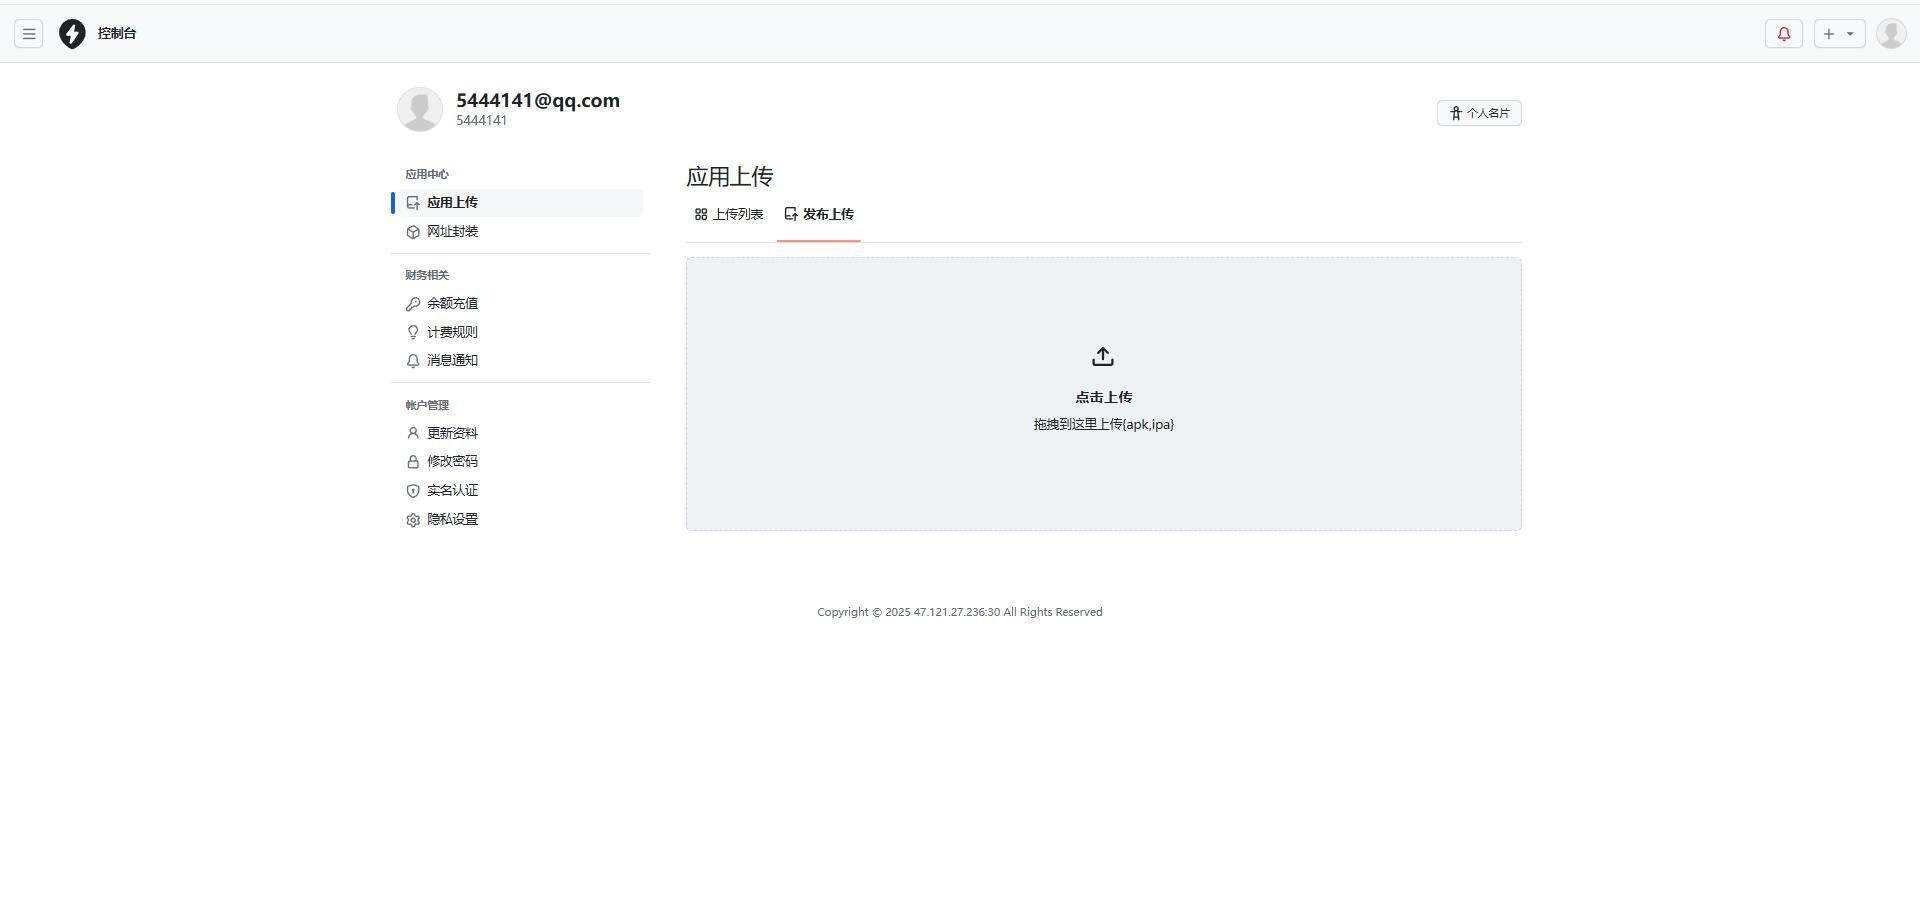Select 应用上传 in the sidebar
Image resolution: width=1920 pixels, height=921 pixels.
(x=452, y=203)
